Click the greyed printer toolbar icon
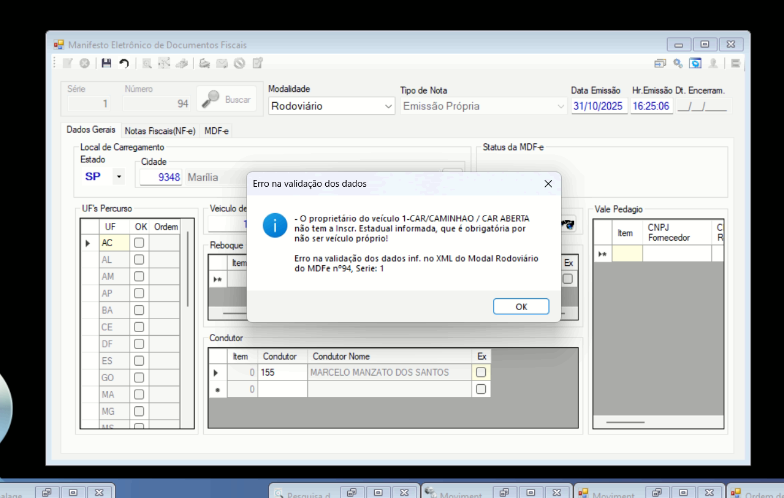The image size is (784, 498). (182, 63)
